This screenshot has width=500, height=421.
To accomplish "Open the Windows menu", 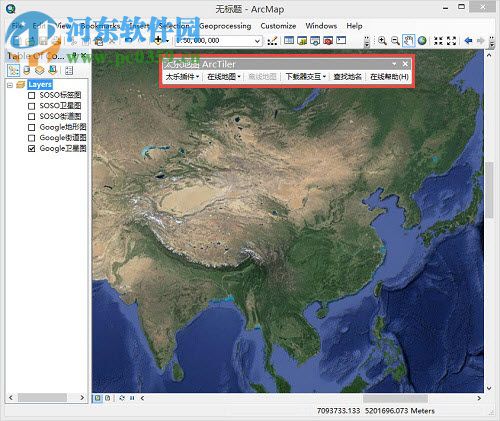I will pyautogui.click(x=321, y=26).
